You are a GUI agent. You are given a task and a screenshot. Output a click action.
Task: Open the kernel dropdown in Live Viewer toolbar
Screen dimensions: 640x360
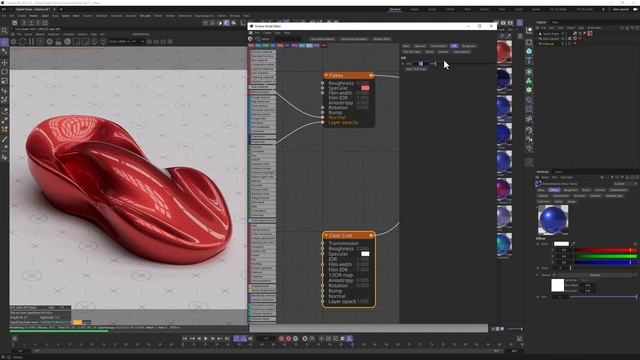click(x=138, y=42)
